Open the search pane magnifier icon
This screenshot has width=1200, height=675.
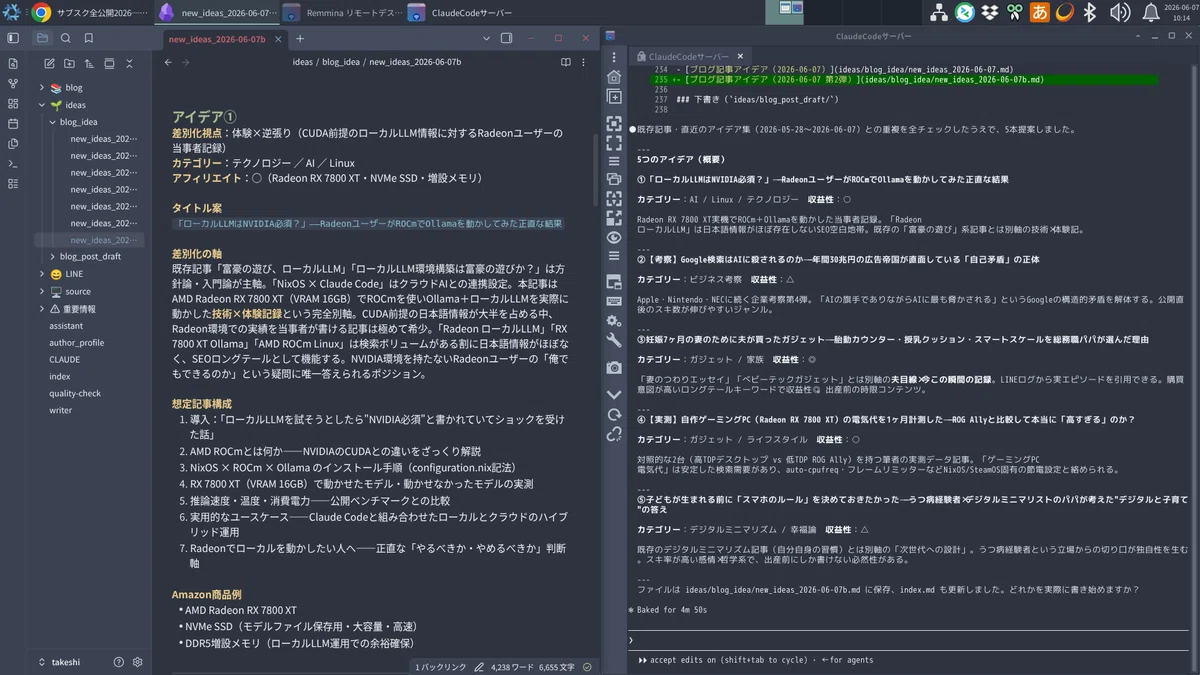point(66,38)
